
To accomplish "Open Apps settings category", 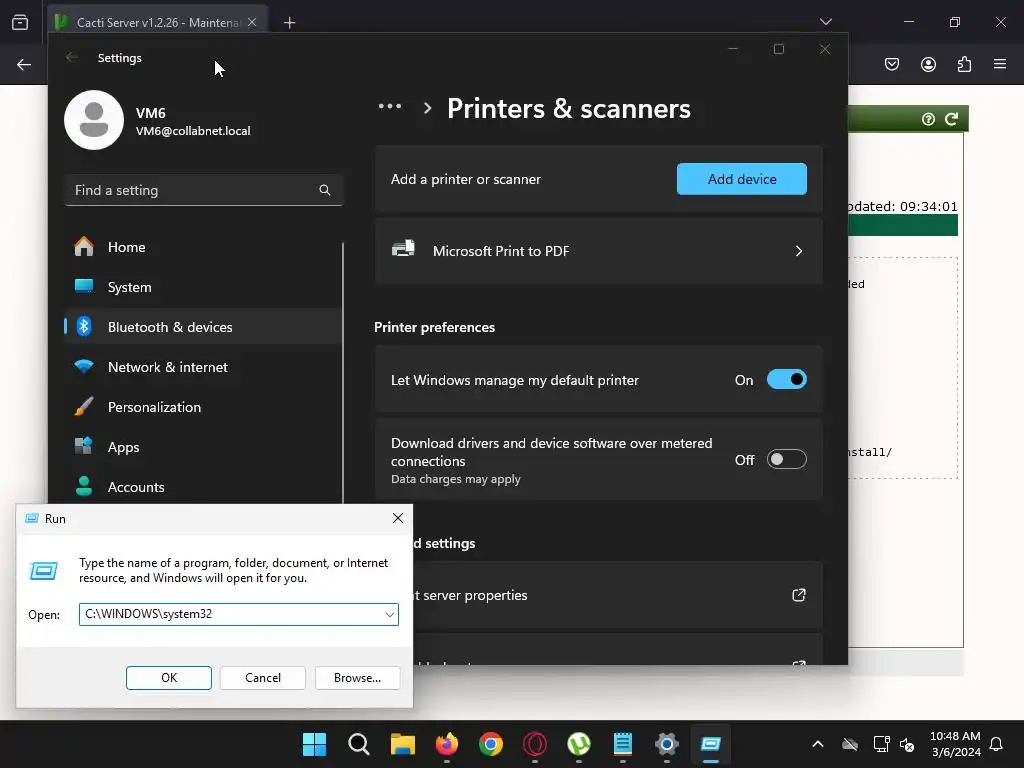I will point(202,447).
